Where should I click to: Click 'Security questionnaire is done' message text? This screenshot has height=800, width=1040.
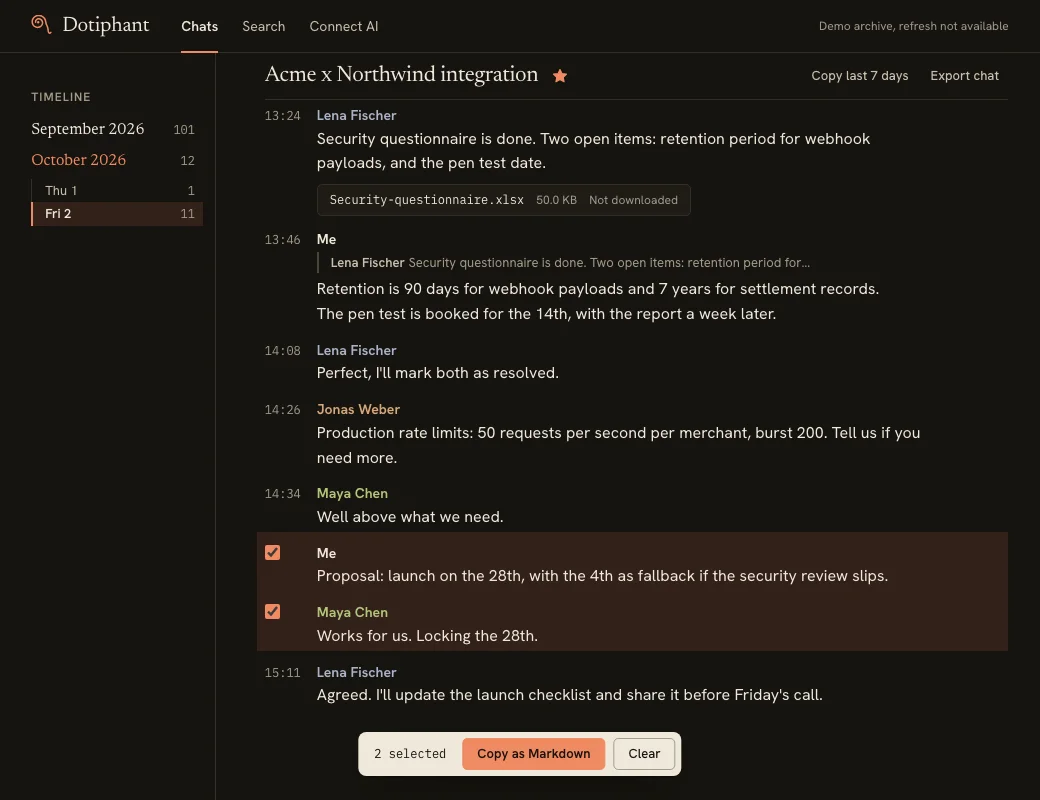pos(594,151)
